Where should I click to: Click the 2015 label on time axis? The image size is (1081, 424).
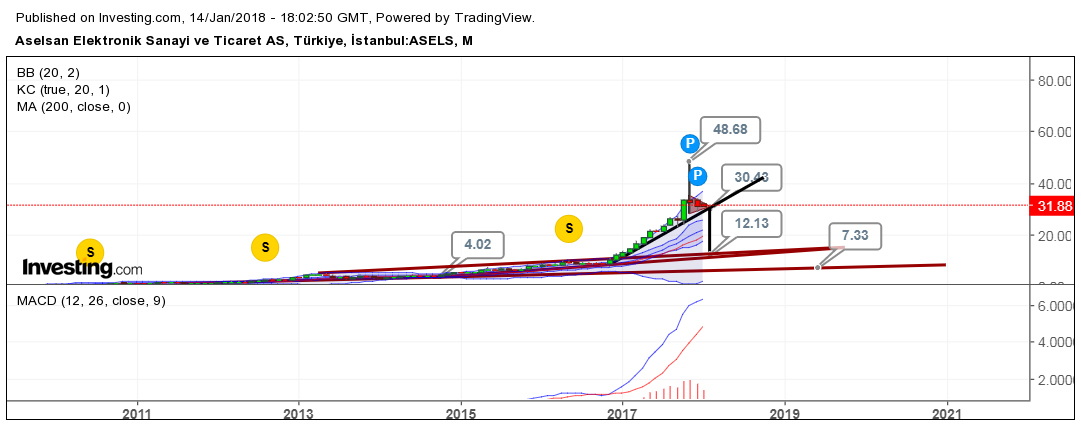click(x=461, y=414)
